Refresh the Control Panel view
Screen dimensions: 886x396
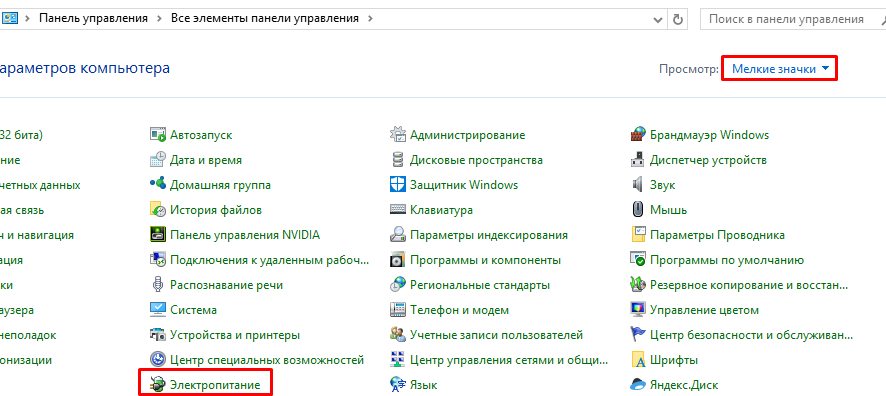pyautogui.click(x=677, y=19)
